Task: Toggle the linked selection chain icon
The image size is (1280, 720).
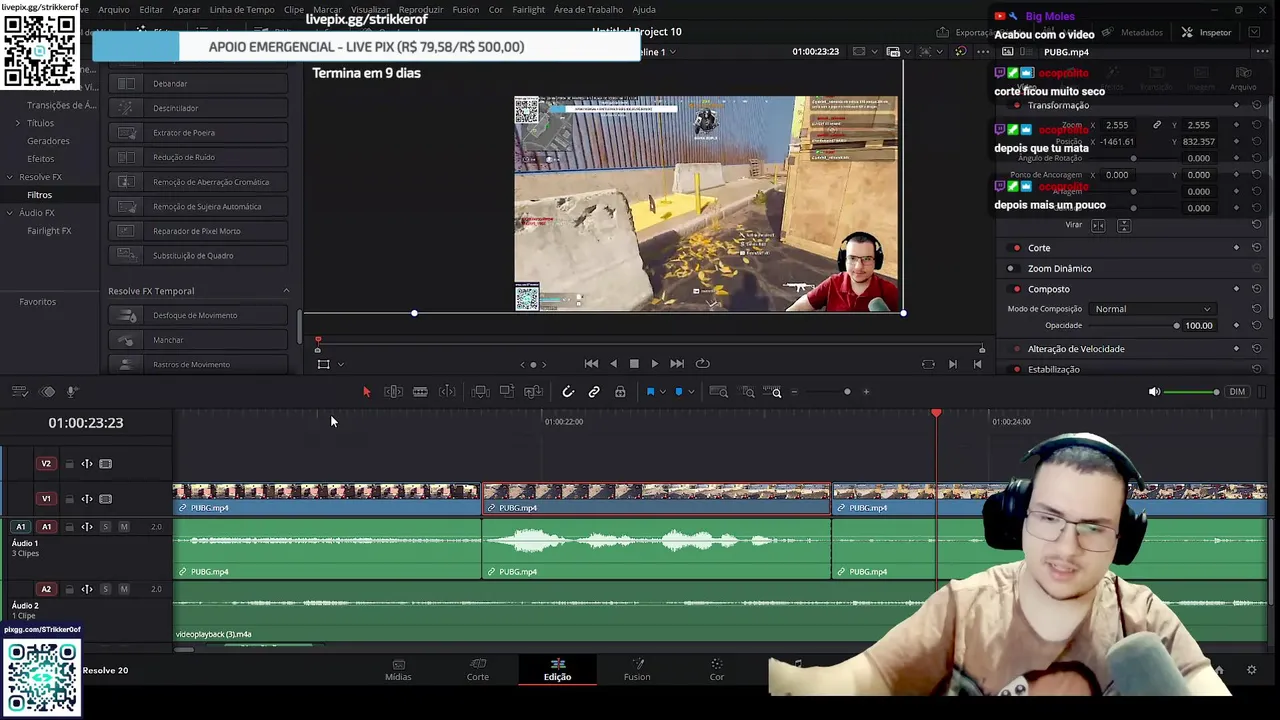Action: pyautogui.click(x=594, y=392)
